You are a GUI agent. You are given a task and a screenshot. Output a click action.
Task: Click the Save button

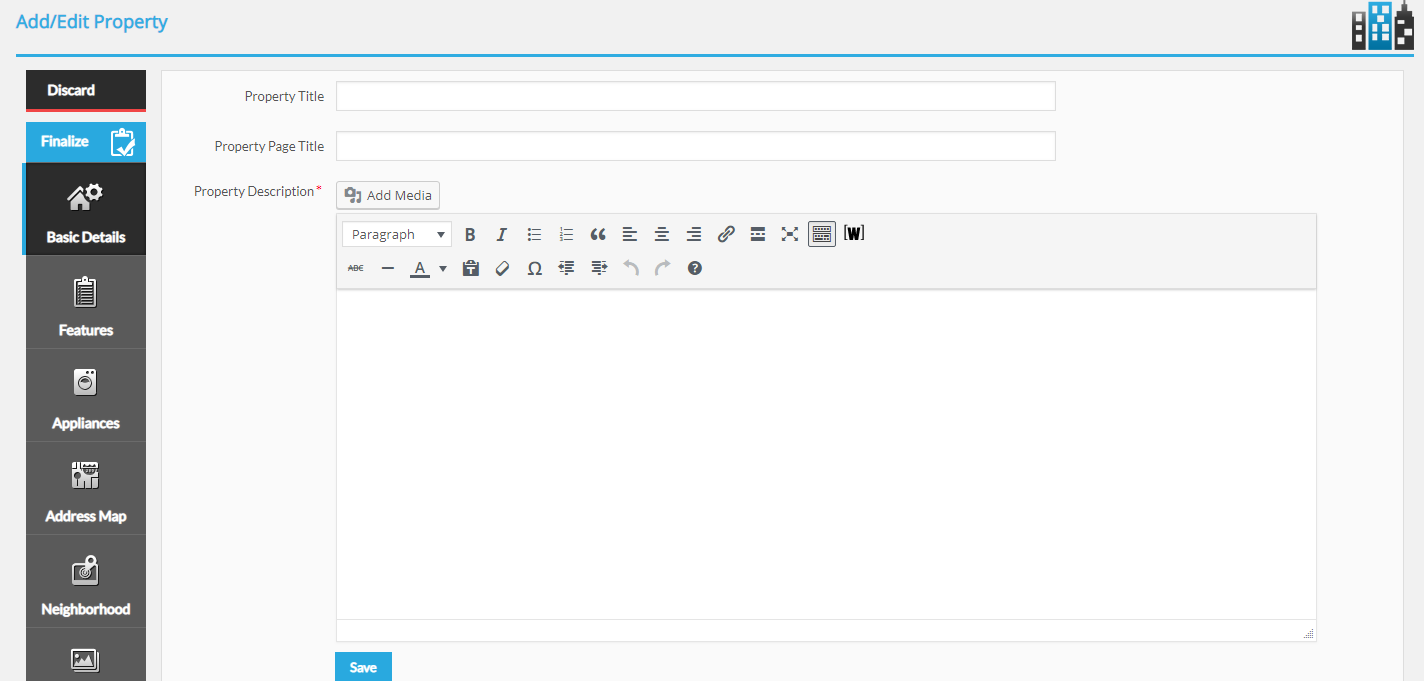click(x=363, y=667)
